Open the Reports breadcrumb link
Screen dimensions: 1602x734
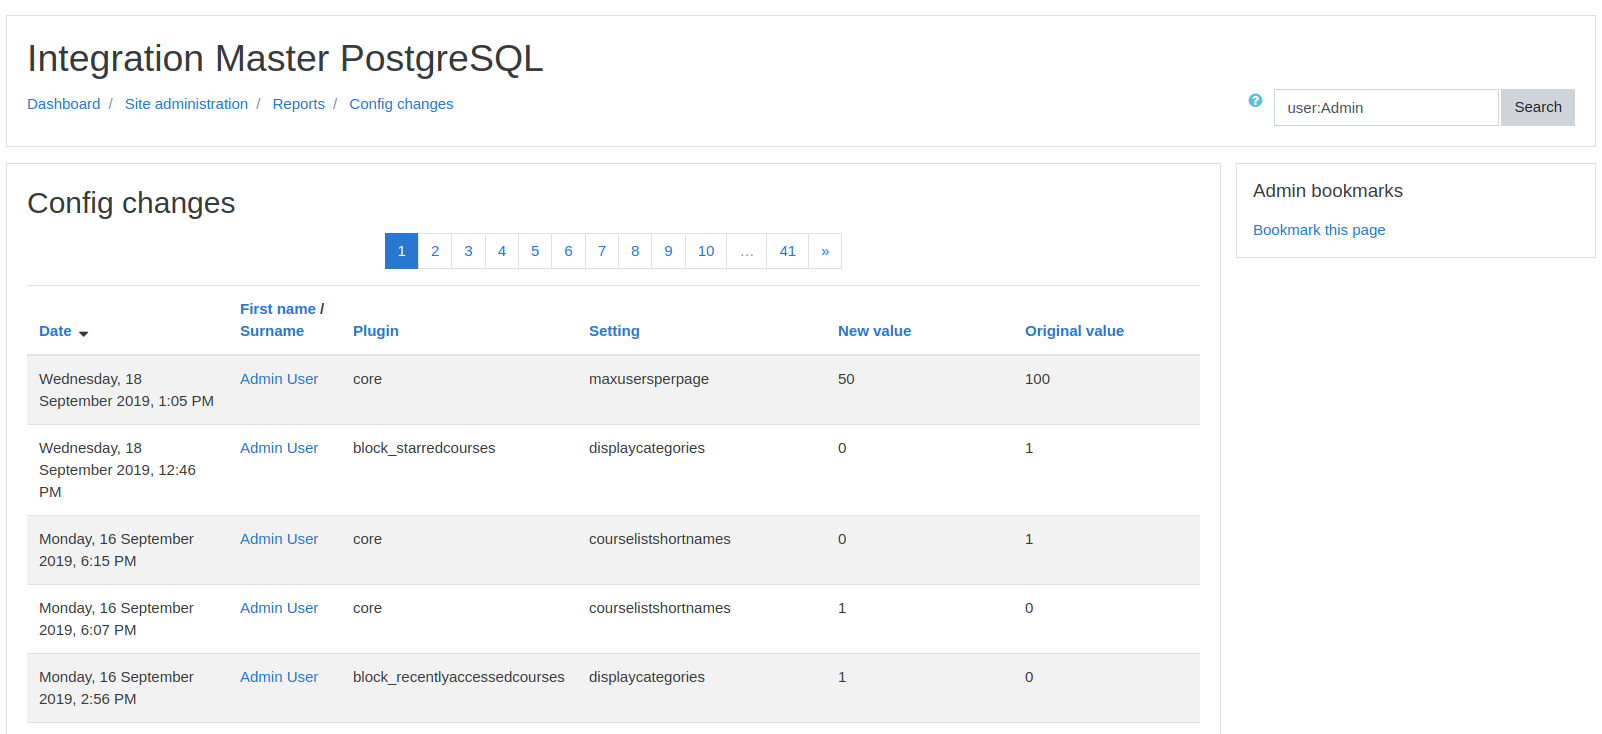pos(299,104)
